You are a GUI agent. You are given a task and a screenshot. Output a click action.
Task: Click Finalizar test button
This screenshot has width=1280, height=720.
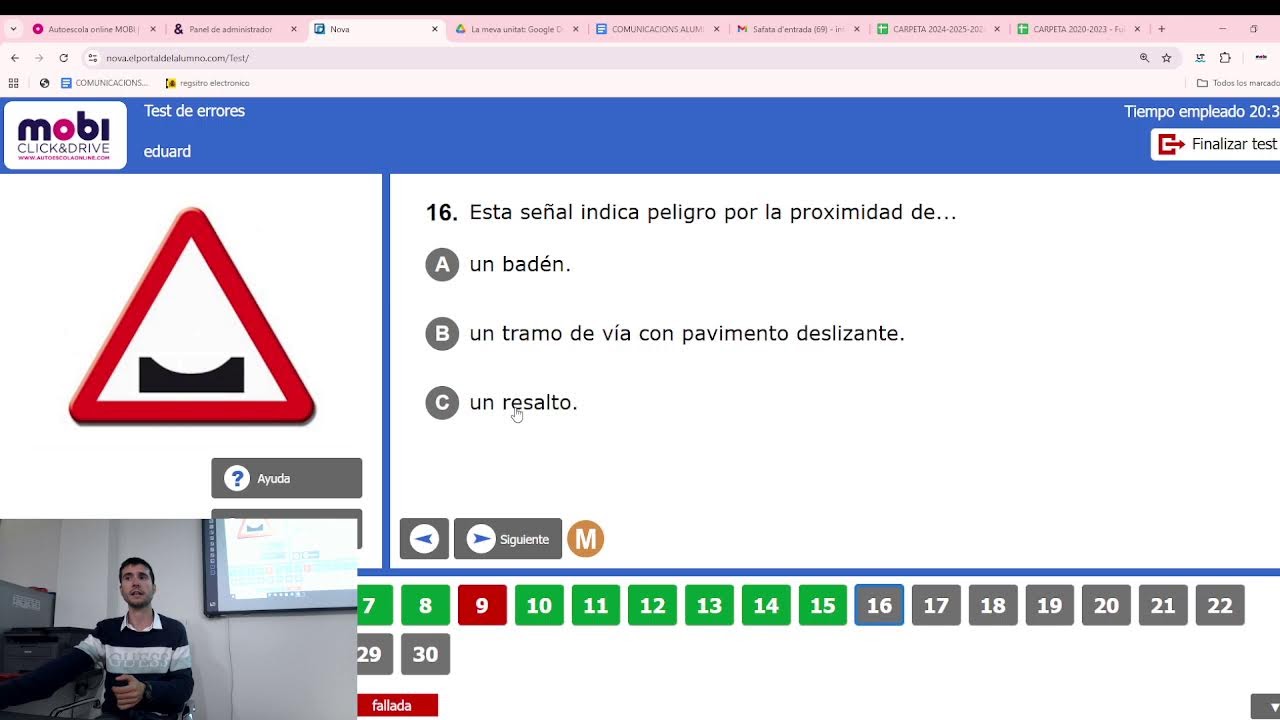1216,144
